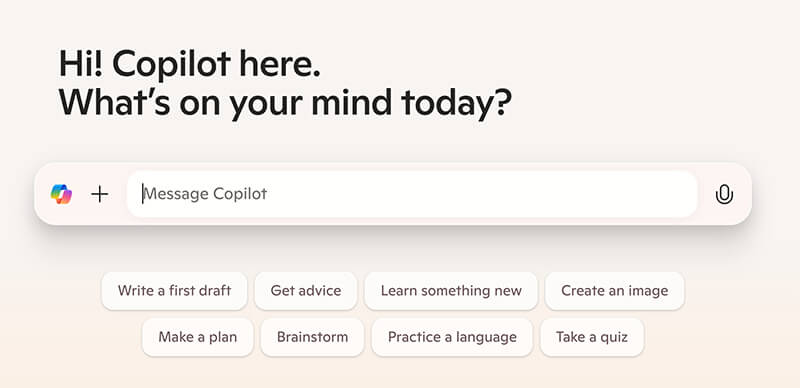Click the Message Copilot placeholder text
Screen dimensions: 800x388
(x=205, y=194)
